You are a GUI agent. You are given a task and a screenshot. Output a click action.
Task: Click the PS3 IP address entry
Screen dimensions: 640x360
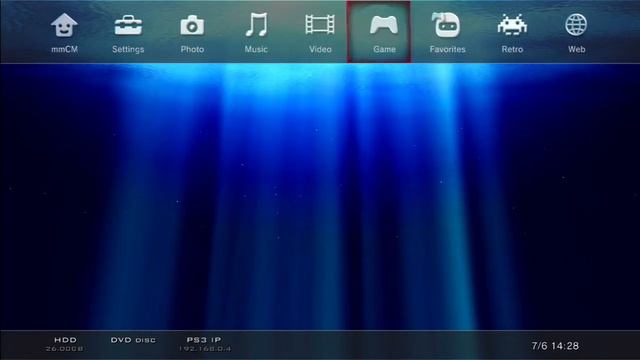204,344
